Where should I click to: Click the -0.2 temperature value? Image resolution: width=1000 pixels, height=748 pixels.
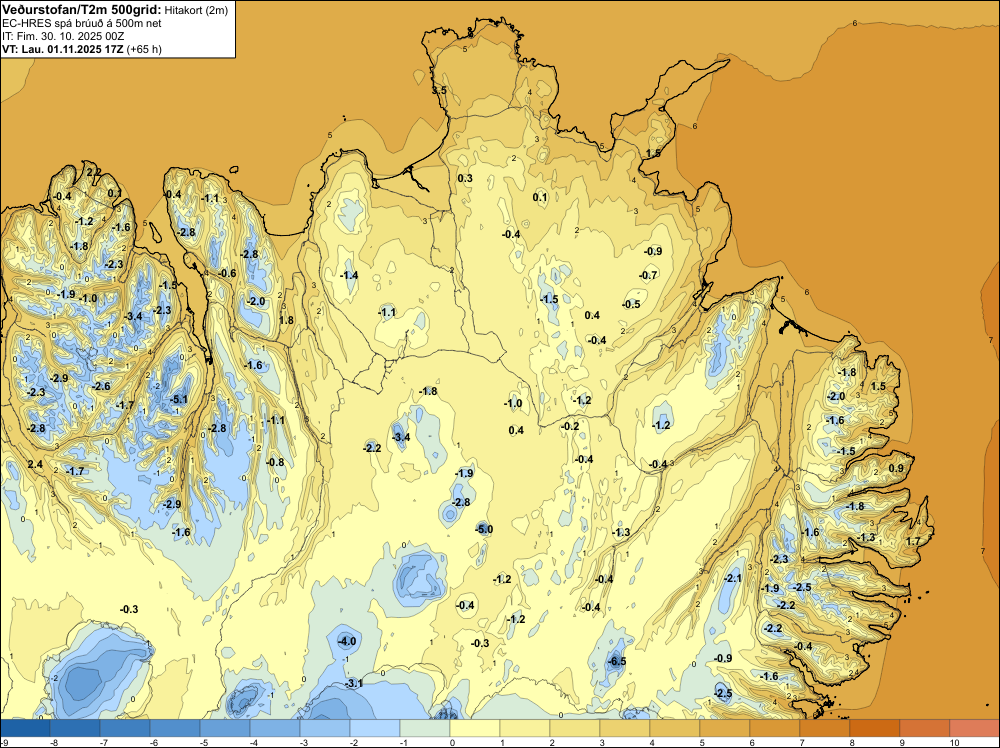point(570,427)
